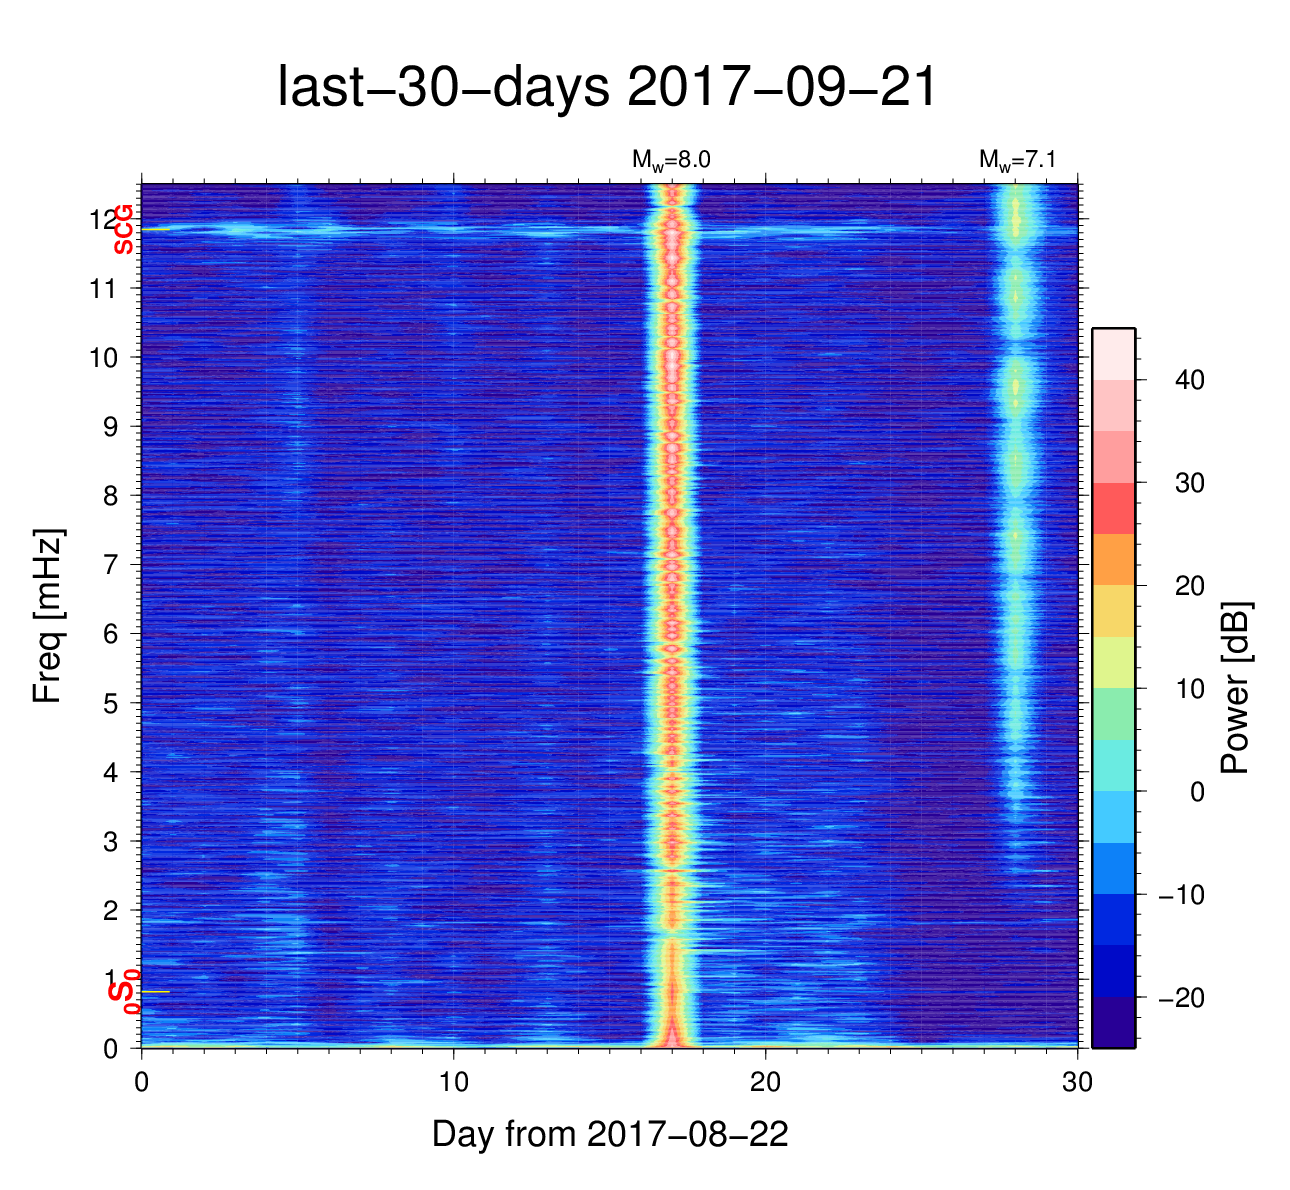Click the Freq [mHz] axis label

(x=48, y=616)
